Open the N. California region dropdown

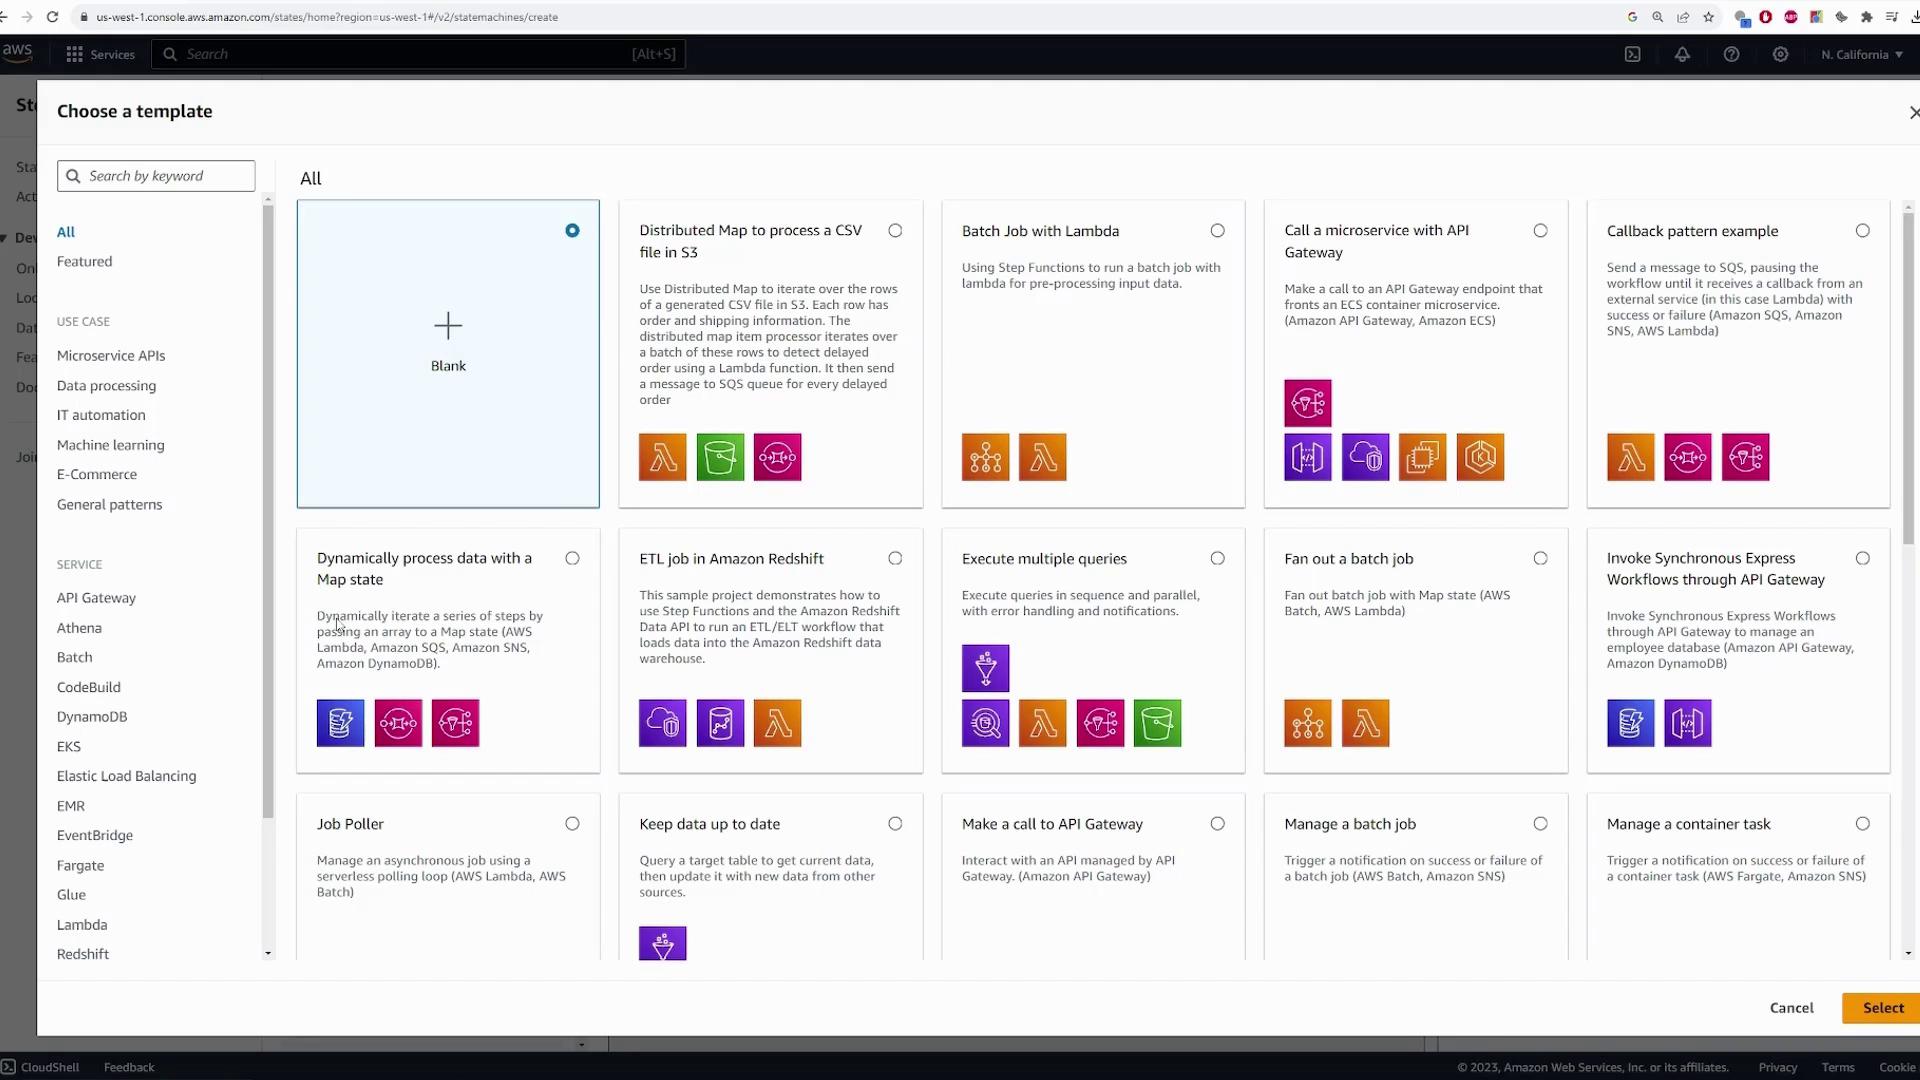[x=1861, y=54]
